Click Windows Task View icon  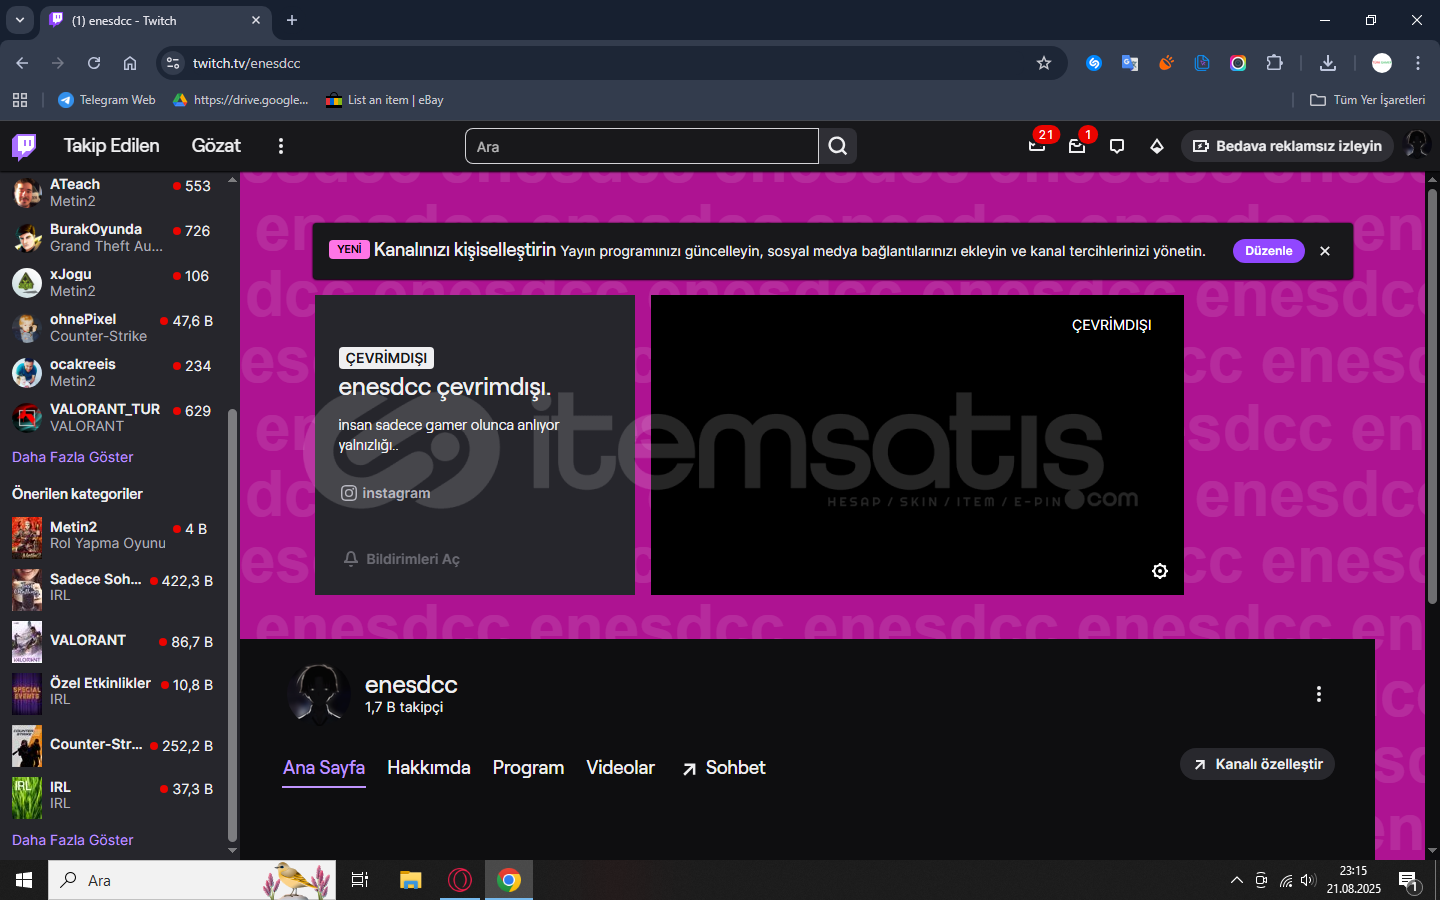360,880
